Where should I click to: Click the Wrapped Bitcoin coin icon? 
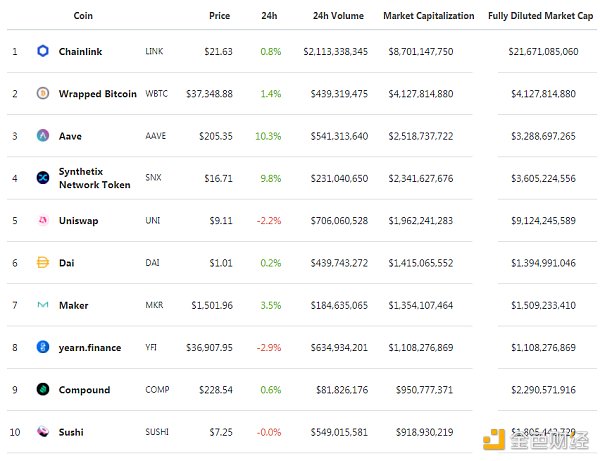[x=43, y=93]
